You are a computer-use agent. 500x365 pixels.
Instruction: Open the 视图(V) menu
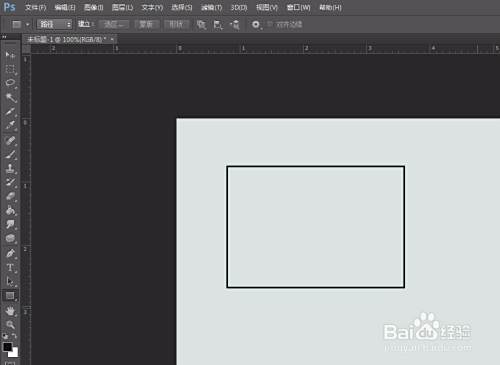click(x=267, y=7)
